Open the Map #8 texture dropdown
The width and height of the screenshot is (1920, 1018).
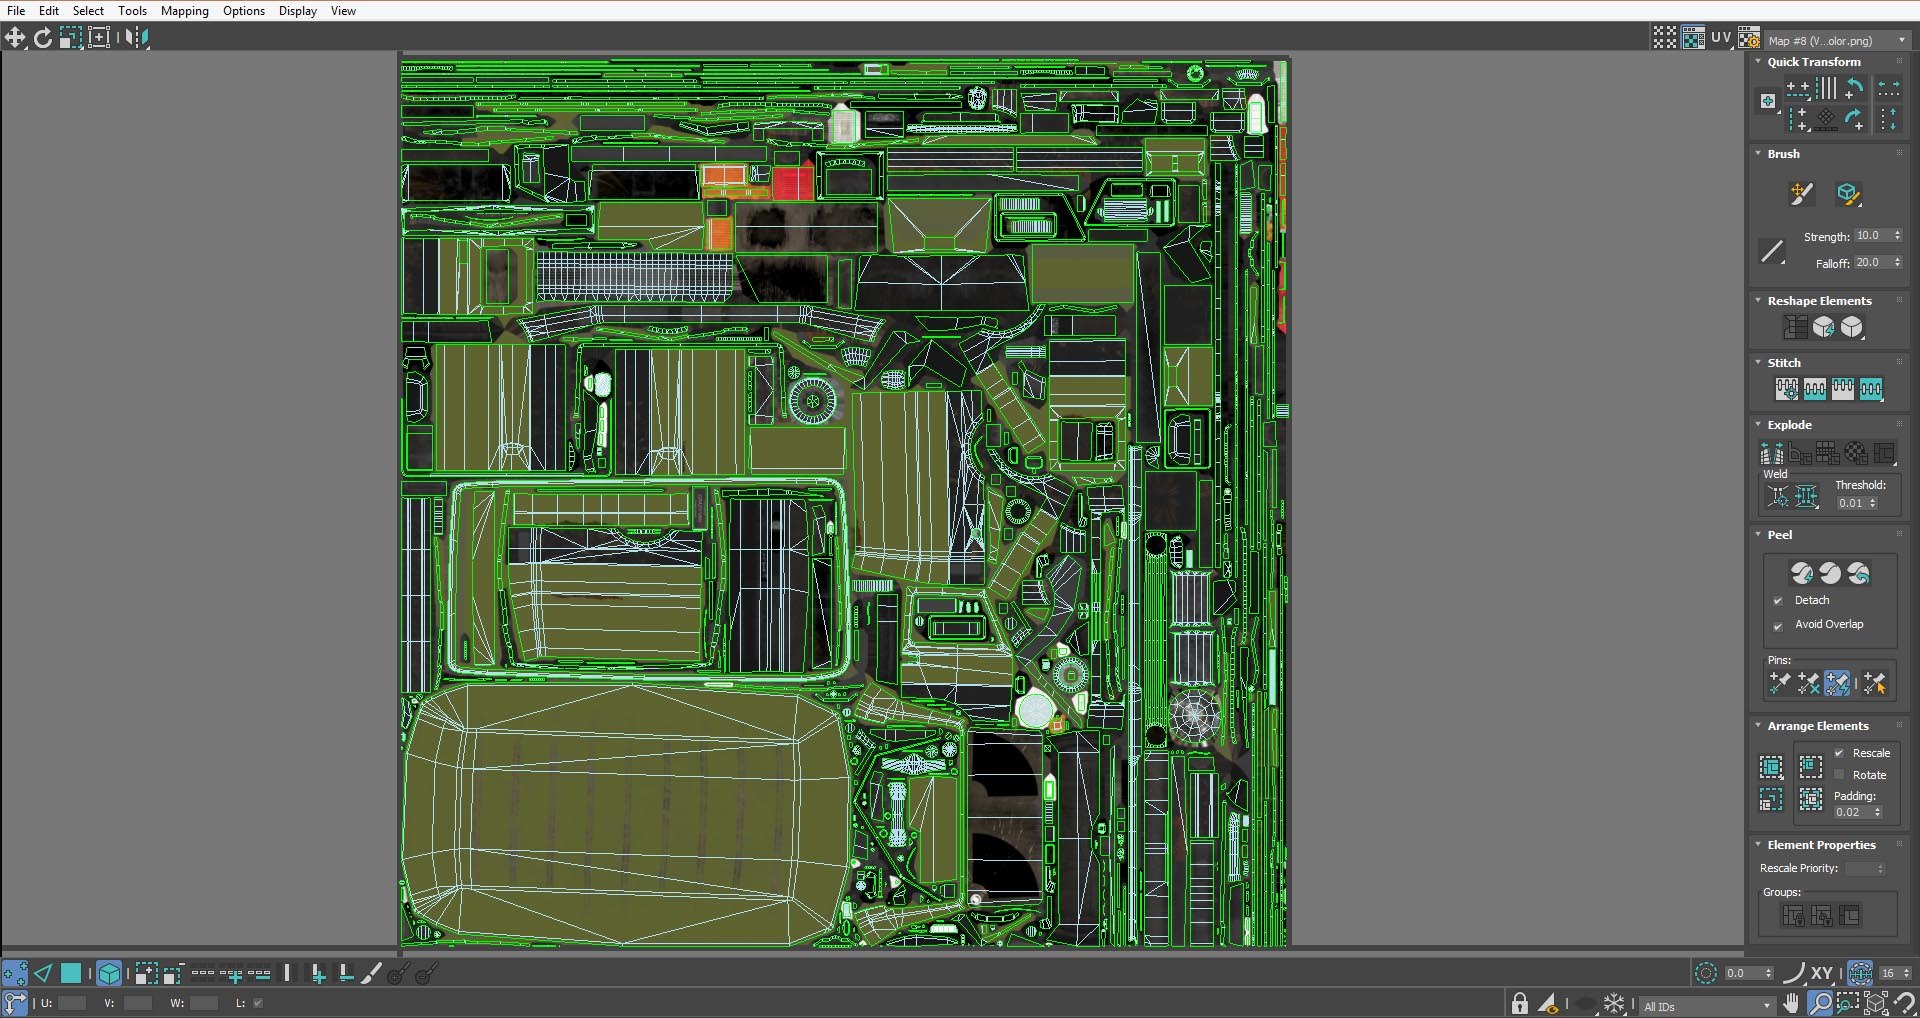pos(1837,41)
